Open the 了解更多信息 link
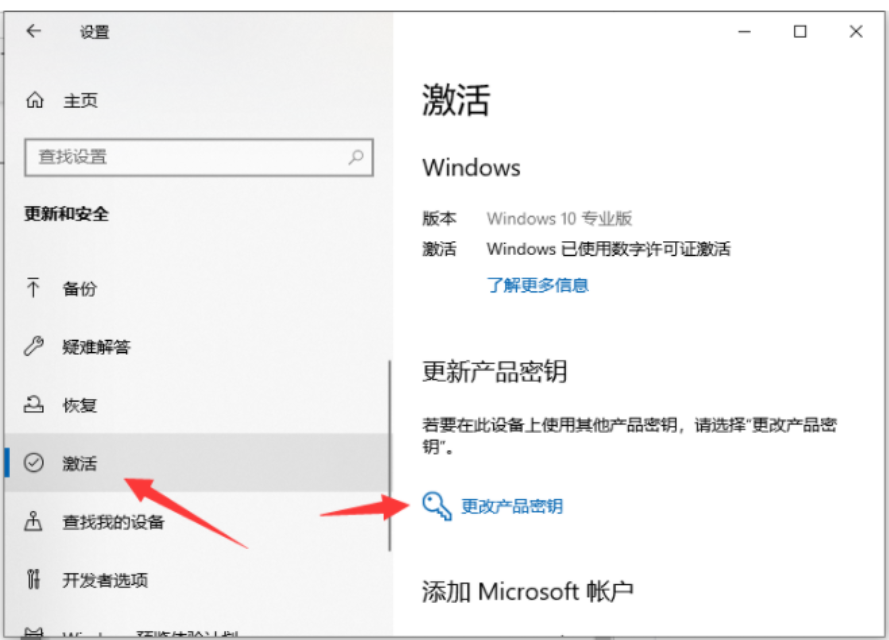889x640 pixels. click(x=537, y=285)
